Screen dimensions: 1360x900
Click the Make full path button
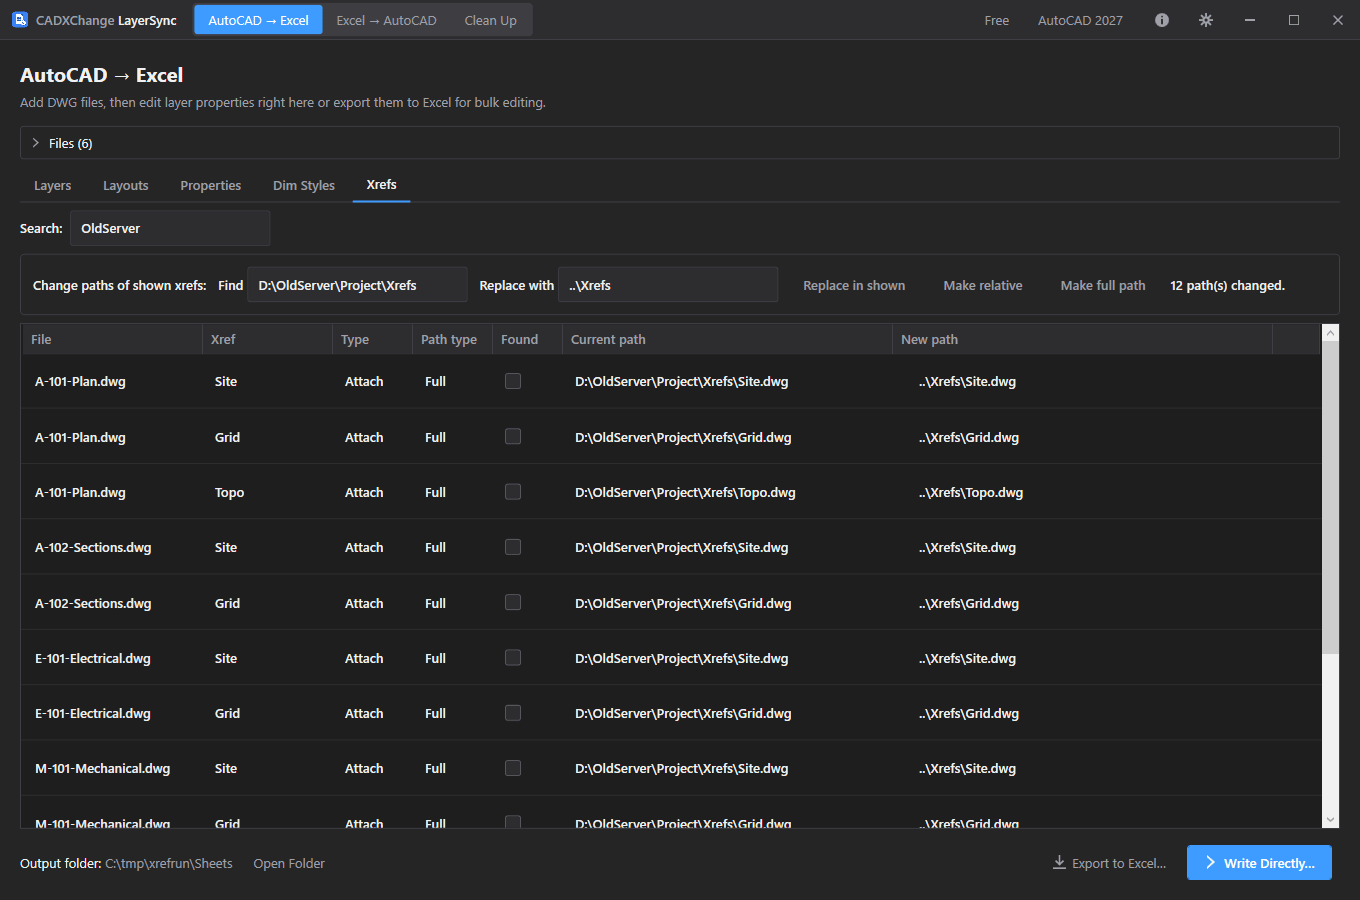coord(1103,285)
